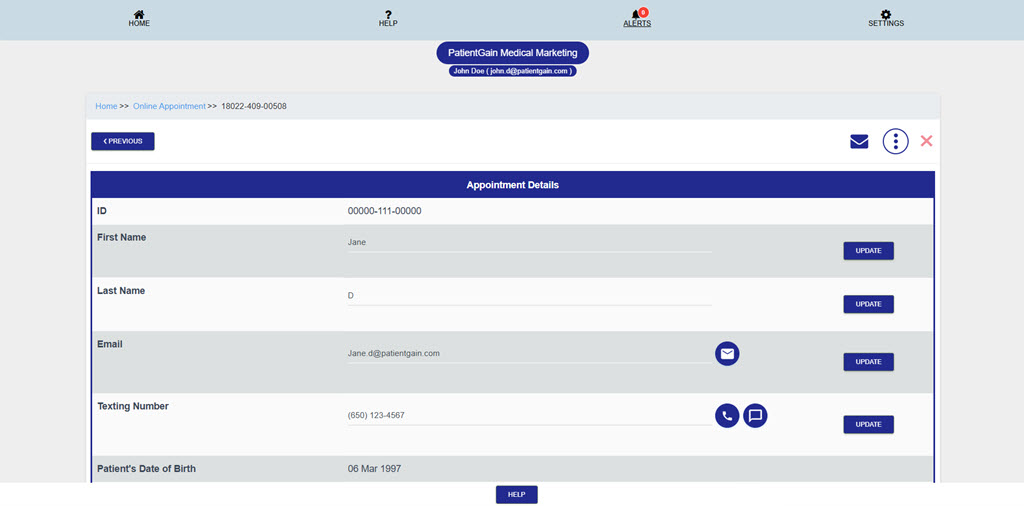
Task: Update the First Name field
Action: tap(868, 251)
